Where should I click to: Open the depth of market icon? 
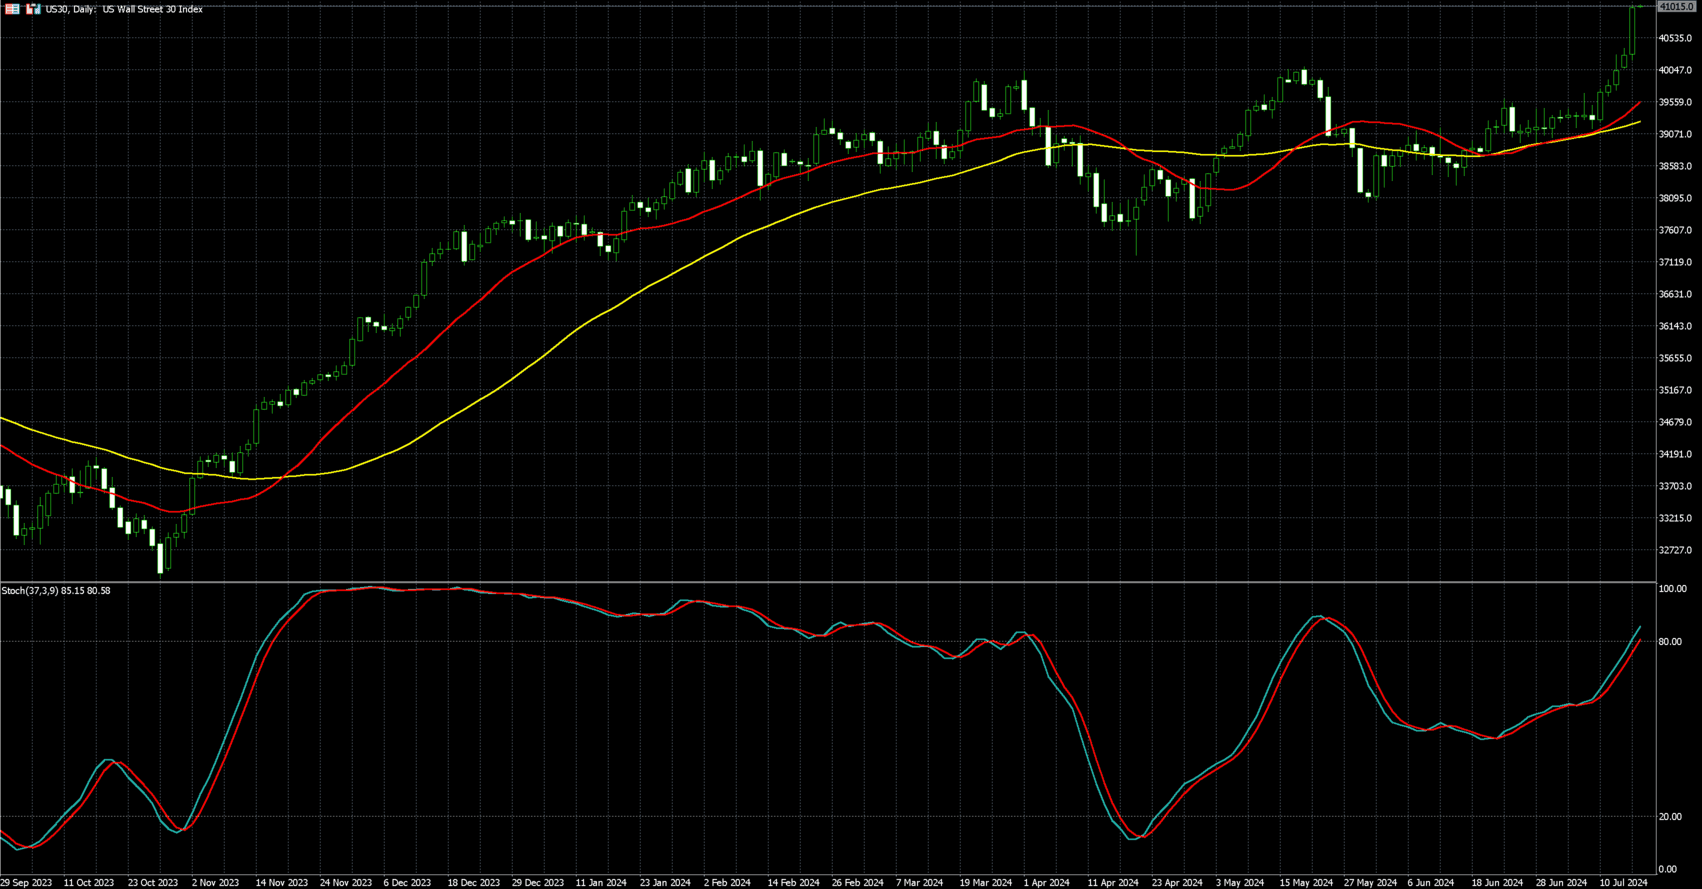coord(33,9)
